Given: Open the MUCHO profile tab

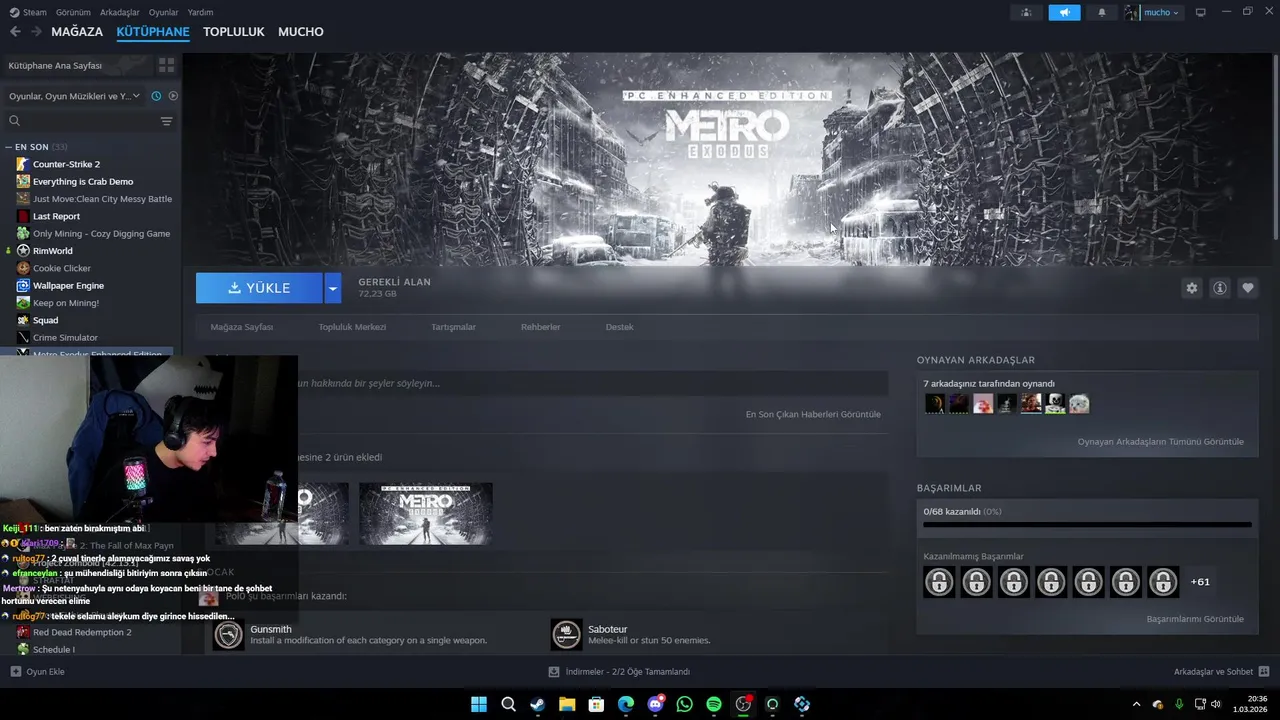Looking at the screenshot, I should pyautogui.click(x=301, y=32).
